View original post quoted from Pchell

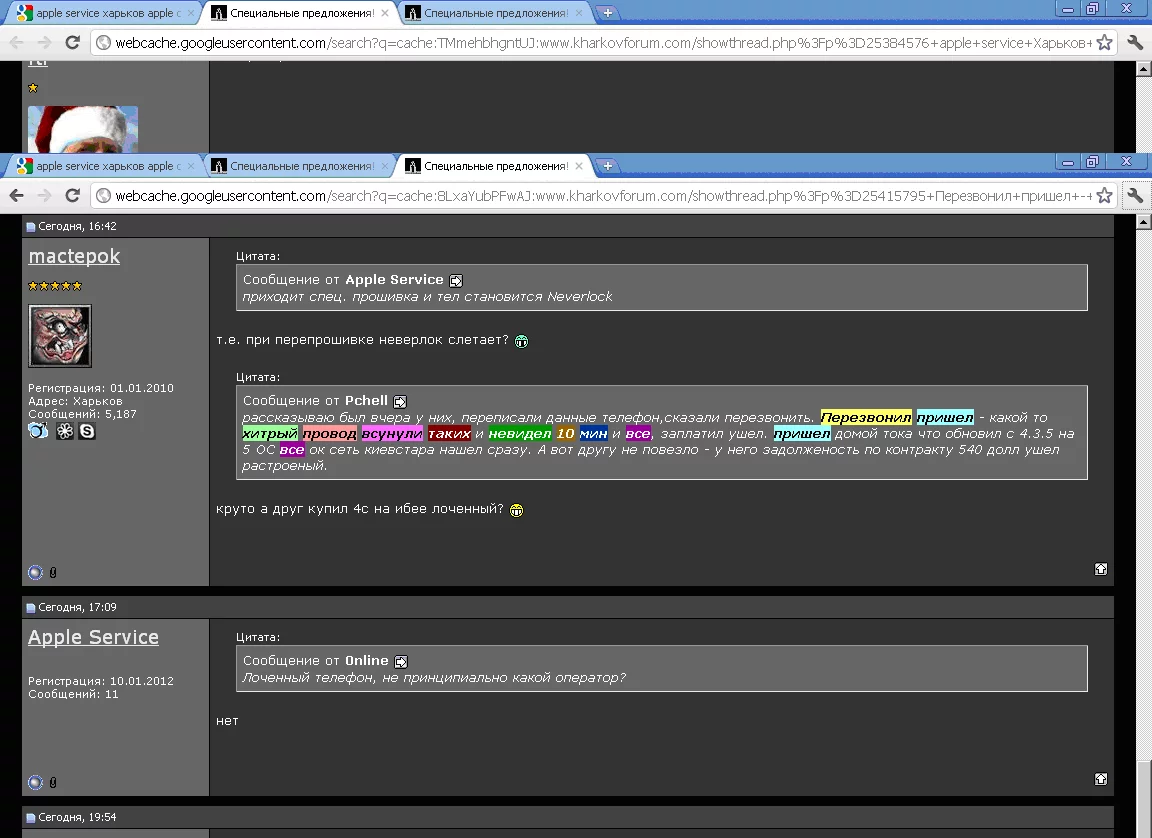(400, 402)
